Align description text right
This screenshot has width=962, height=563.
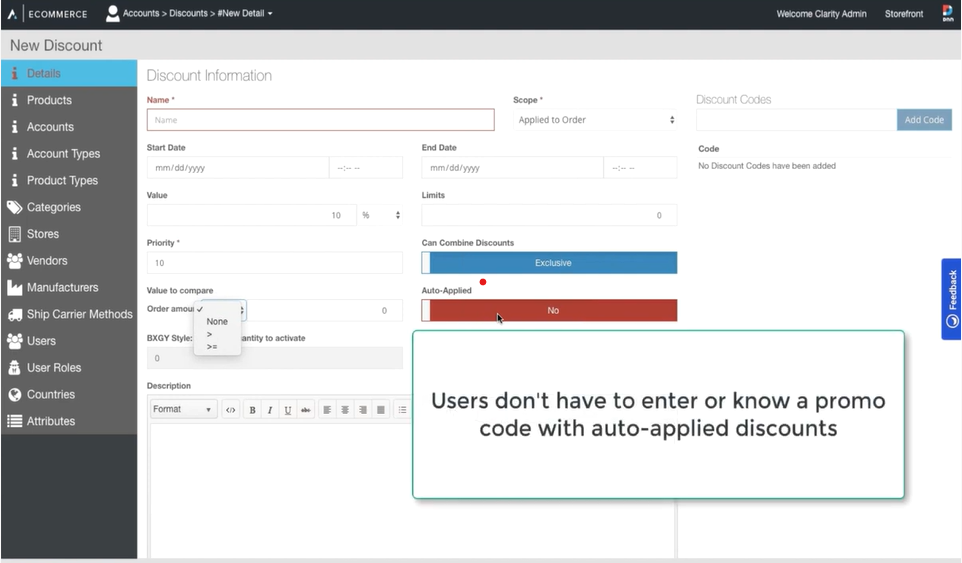(363, 410)
